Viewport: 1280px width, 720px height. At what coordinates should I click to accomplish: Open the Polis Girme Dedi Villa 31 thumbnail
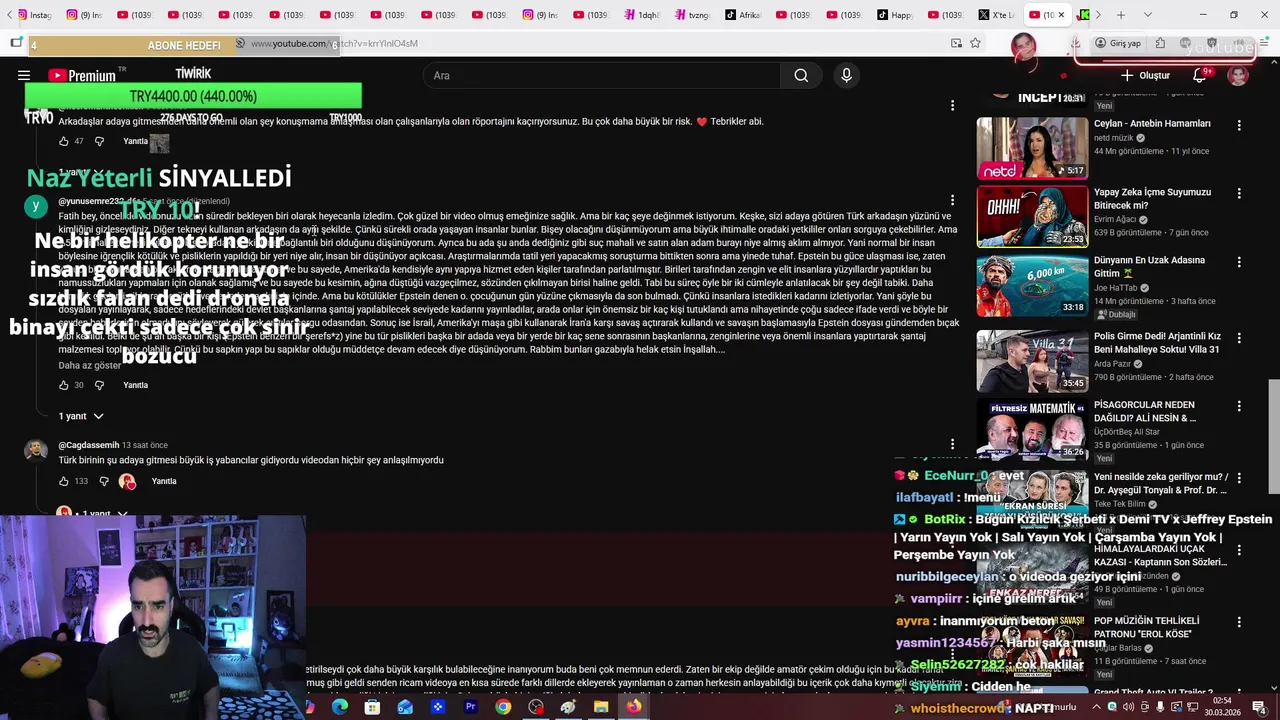point(1032,361)
